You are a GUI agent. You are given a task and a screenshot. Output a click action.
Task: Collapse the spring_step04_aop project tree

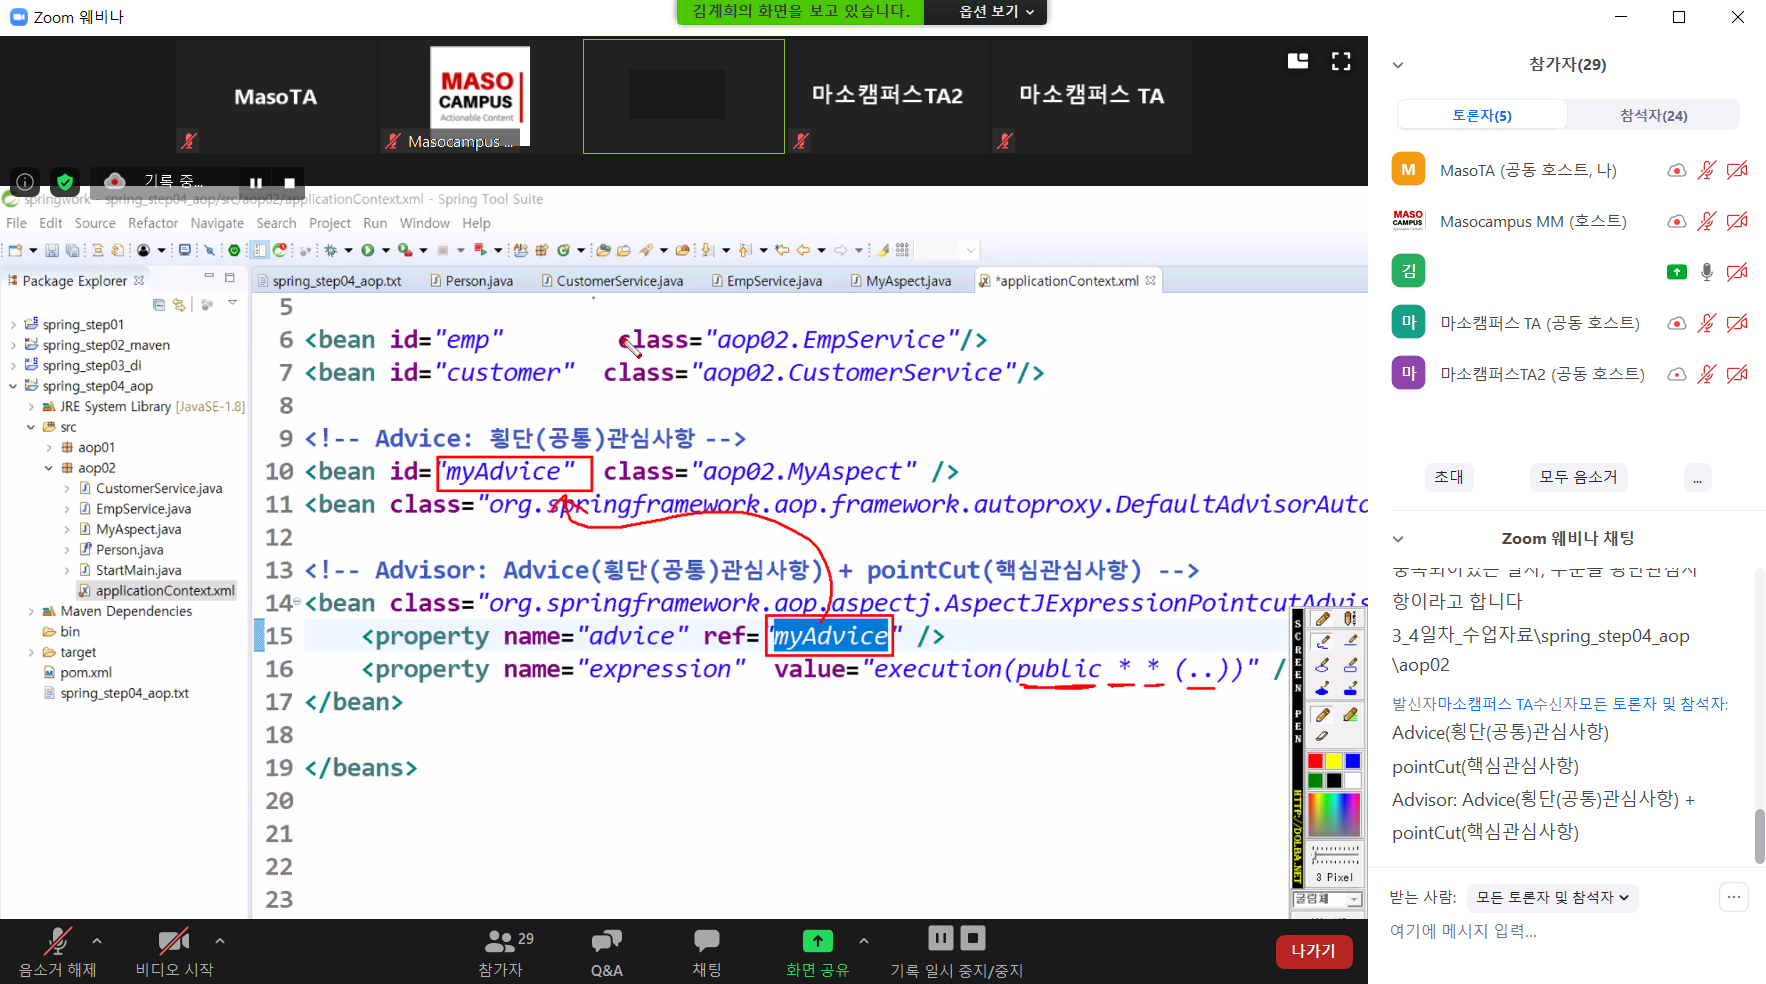(x=13, y=386)
